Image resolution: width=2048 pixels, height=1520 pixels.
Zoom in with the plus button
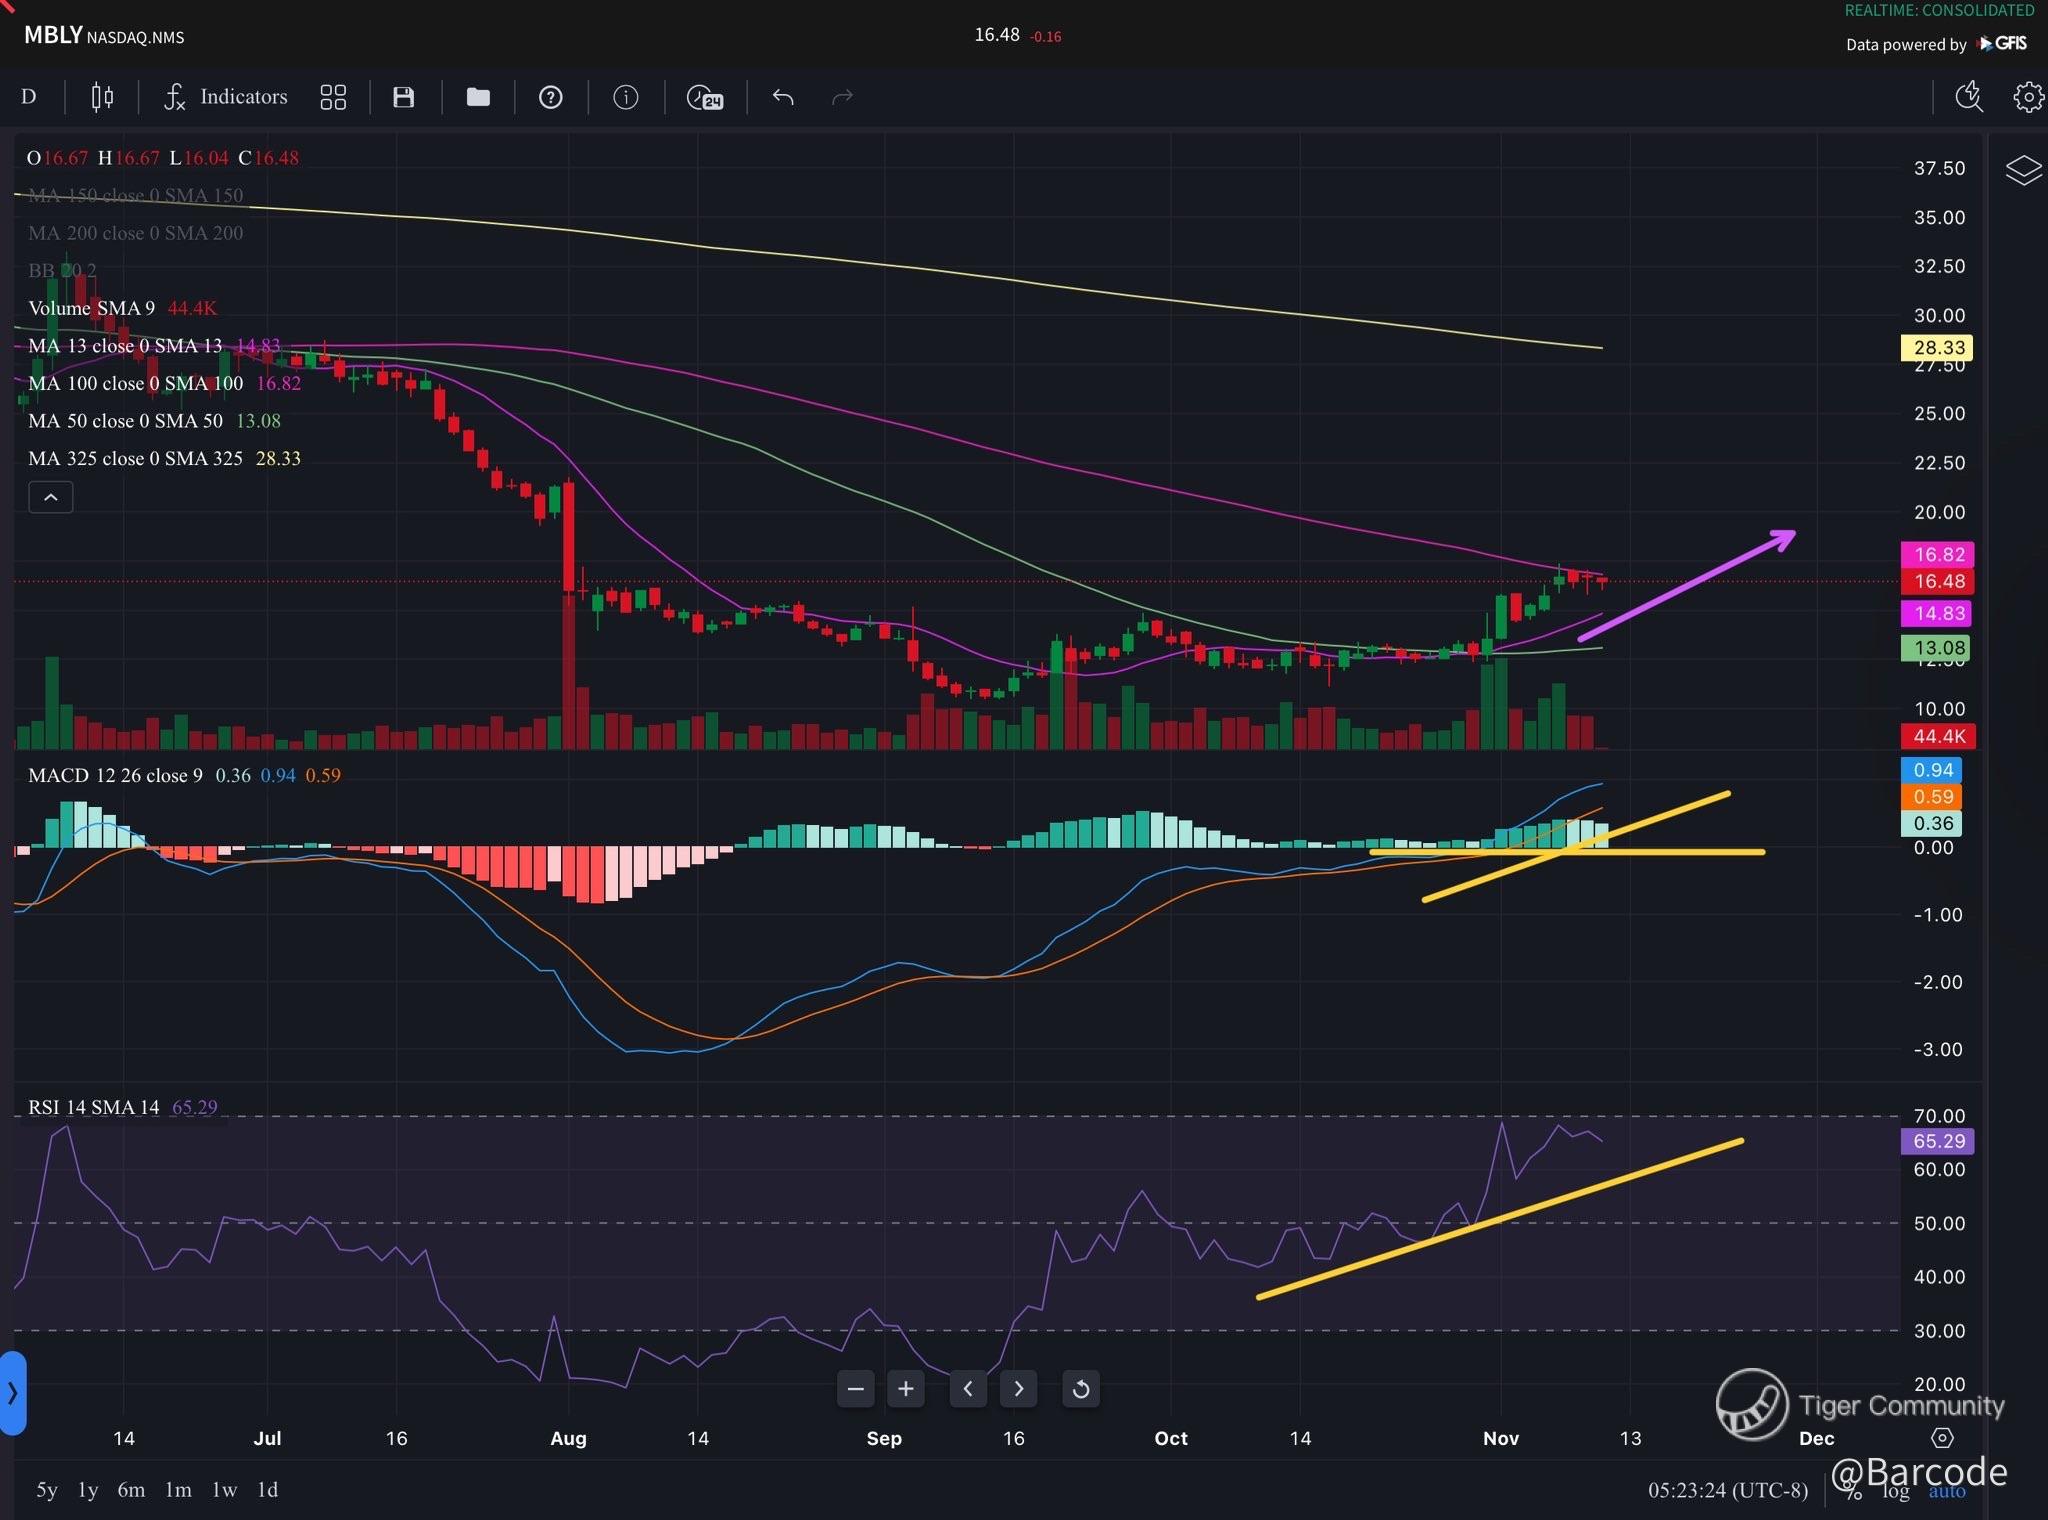[906, 1388]
